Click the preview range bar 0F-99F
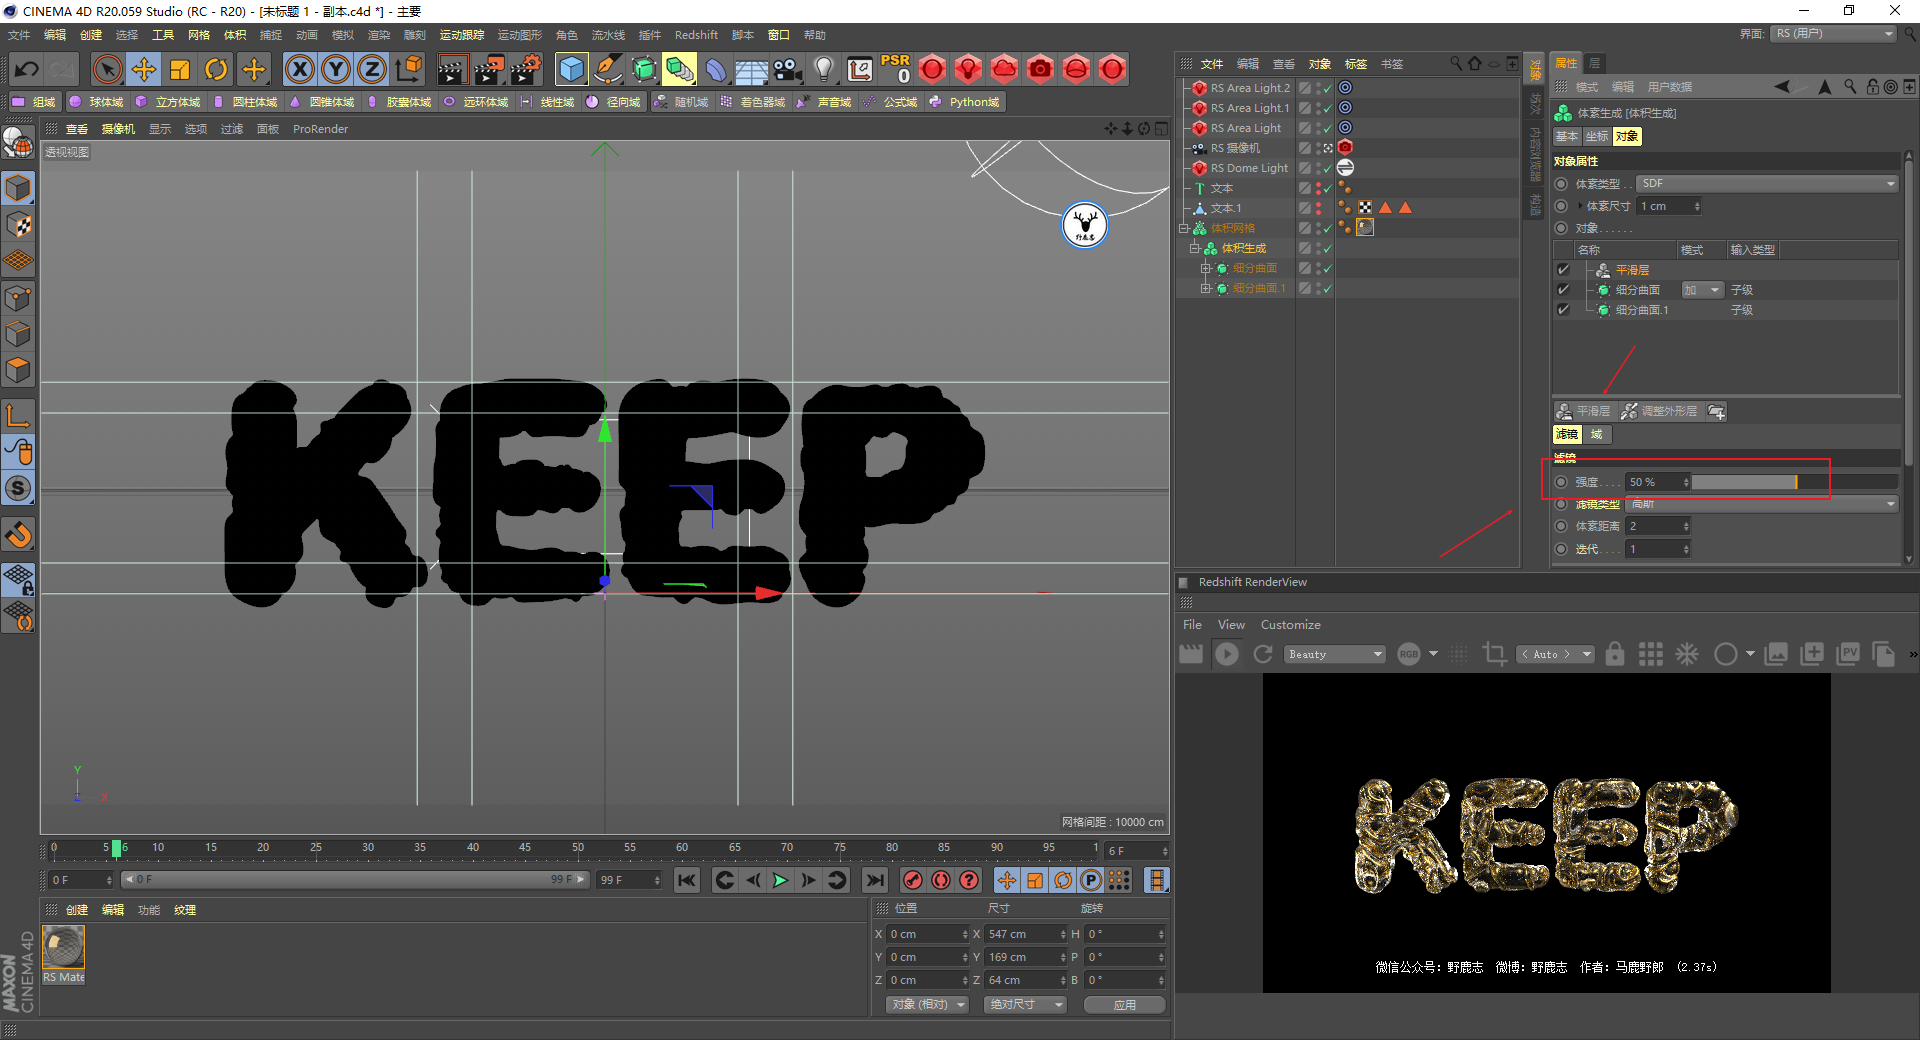This screenshot has height=1040, width=1920. point(354,880)
